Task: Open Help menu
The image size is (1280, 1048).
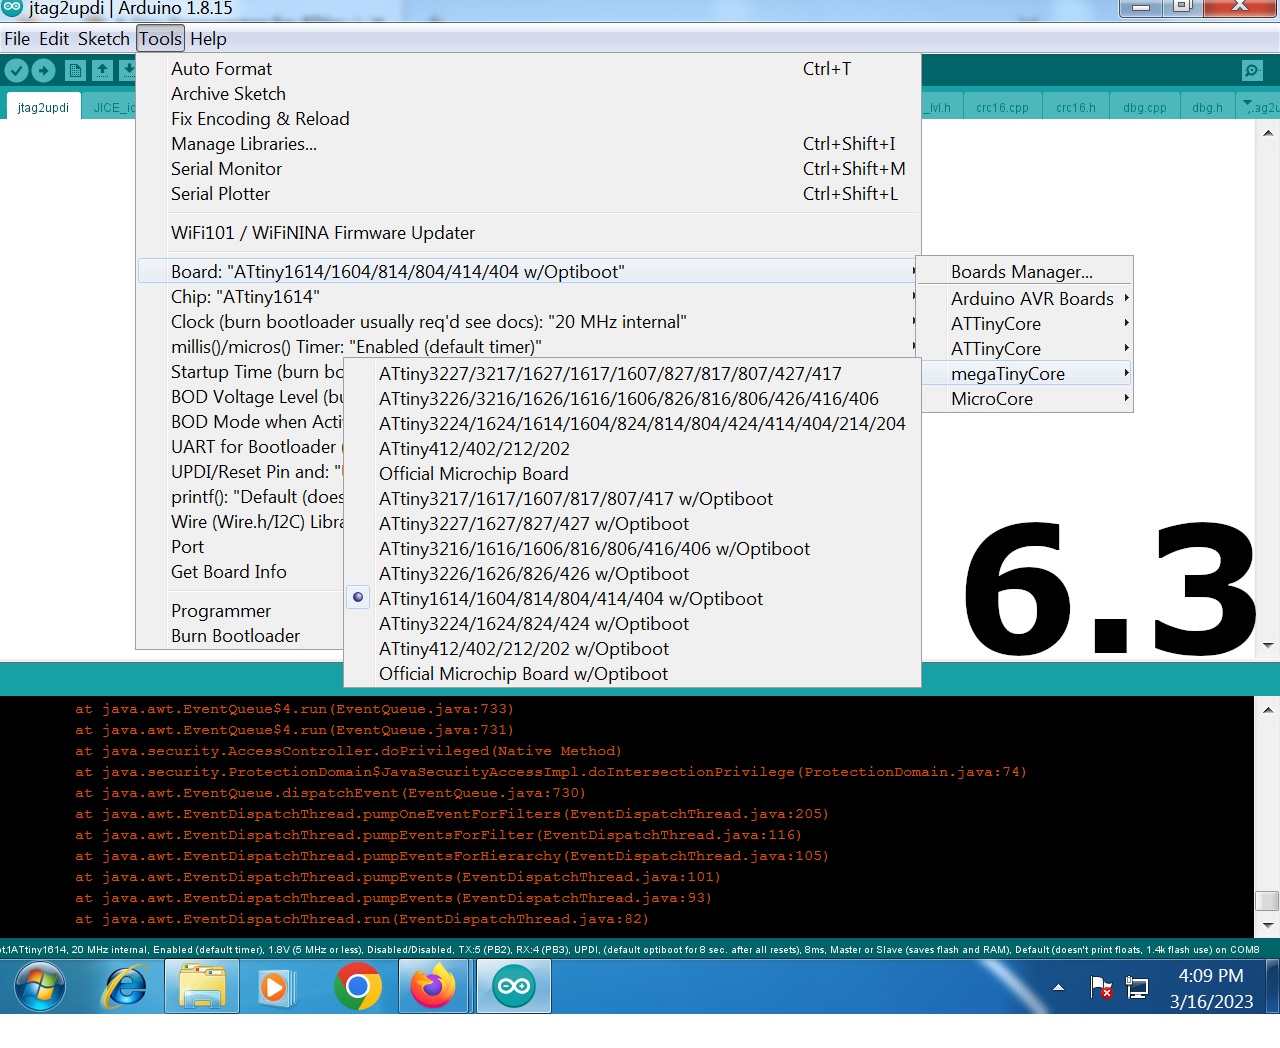Action: [x=208, y=39]
